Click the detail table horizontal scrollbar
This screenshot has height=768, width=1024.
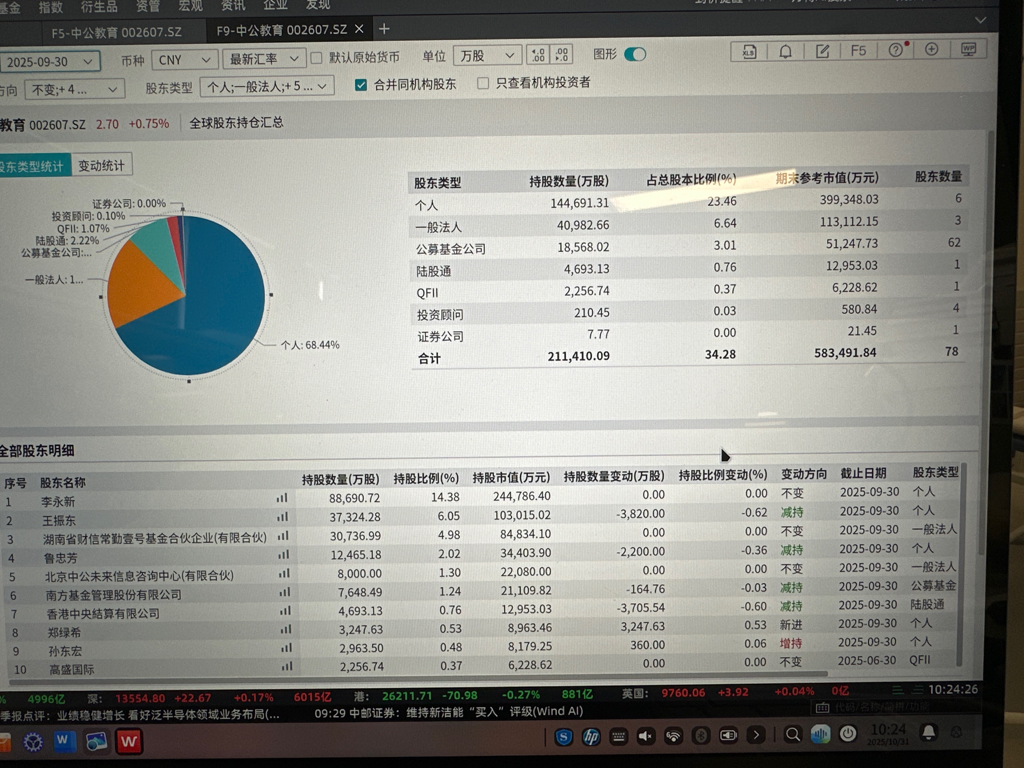[418, 676]
